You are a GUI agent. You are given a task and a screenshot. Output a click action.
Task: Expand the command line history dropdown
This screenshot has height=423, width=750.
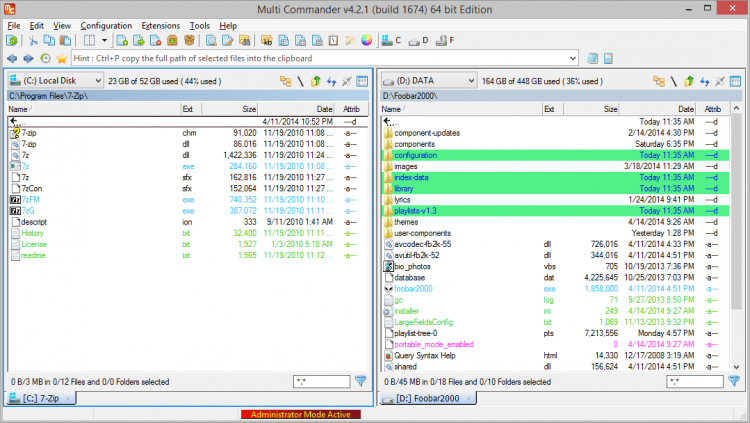coord(573,58)
